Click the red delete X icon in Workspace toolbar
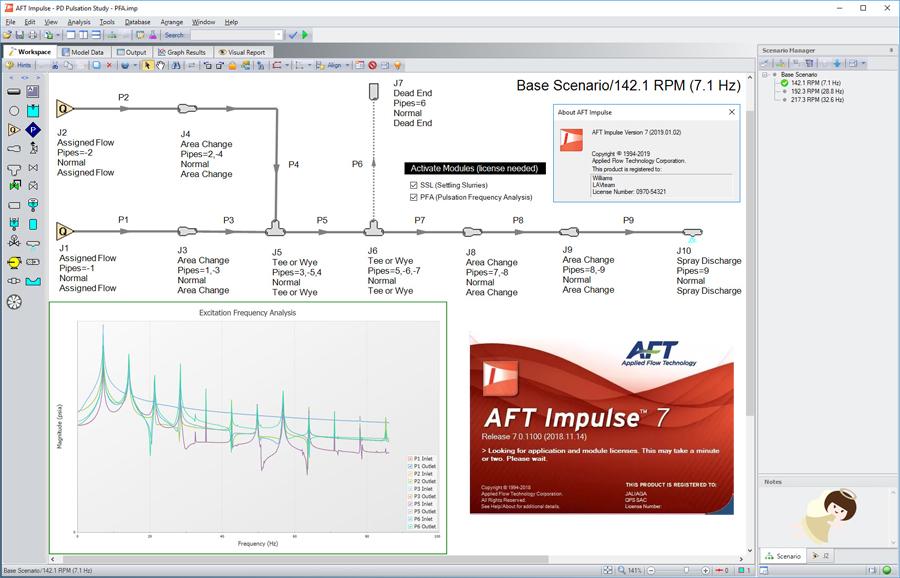This screenshot has width=900, height=578. pos(109,65)
